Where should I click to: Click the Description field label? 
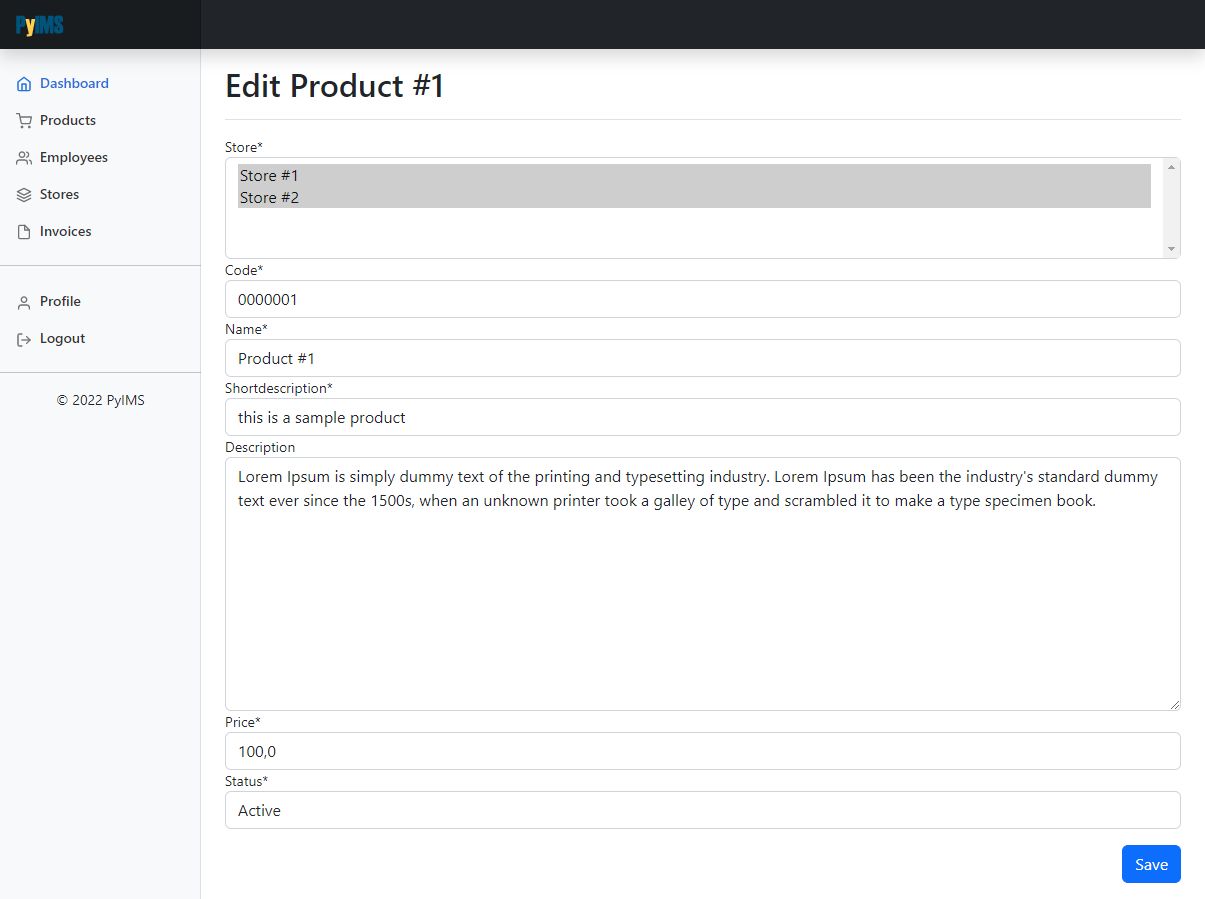pyautogui.click(x=260, y=447)
